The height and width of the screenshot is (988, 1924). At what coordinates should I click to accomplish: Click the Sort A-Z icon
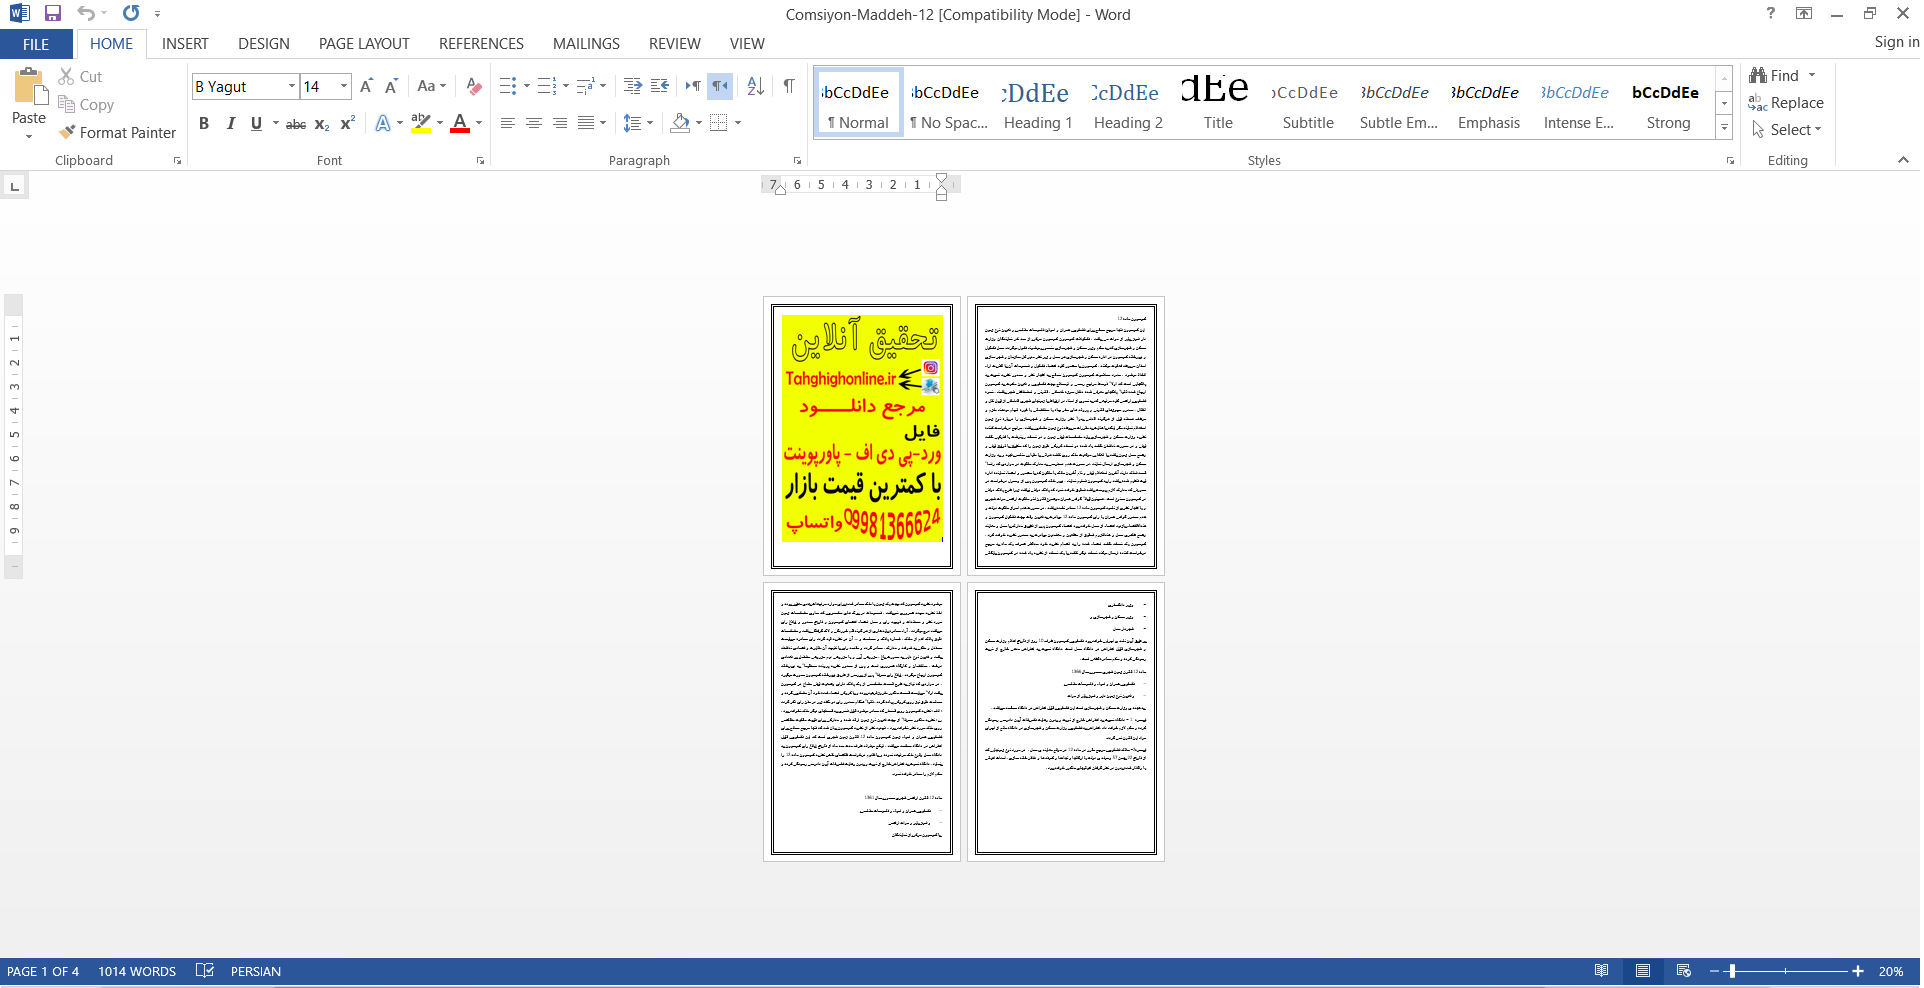coord(756,86)
